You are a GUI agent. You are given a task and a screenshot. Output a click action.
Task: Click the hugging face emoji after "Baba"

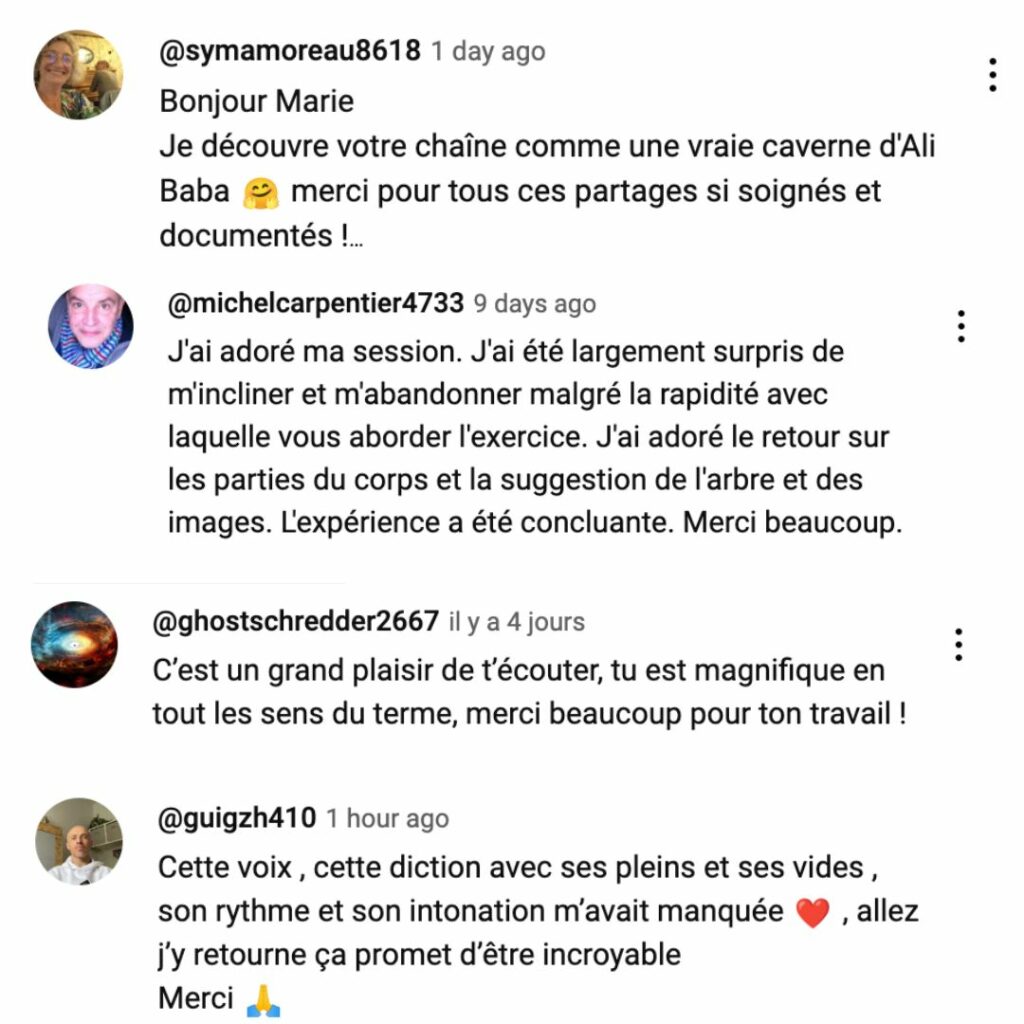[x=261, y=193]
